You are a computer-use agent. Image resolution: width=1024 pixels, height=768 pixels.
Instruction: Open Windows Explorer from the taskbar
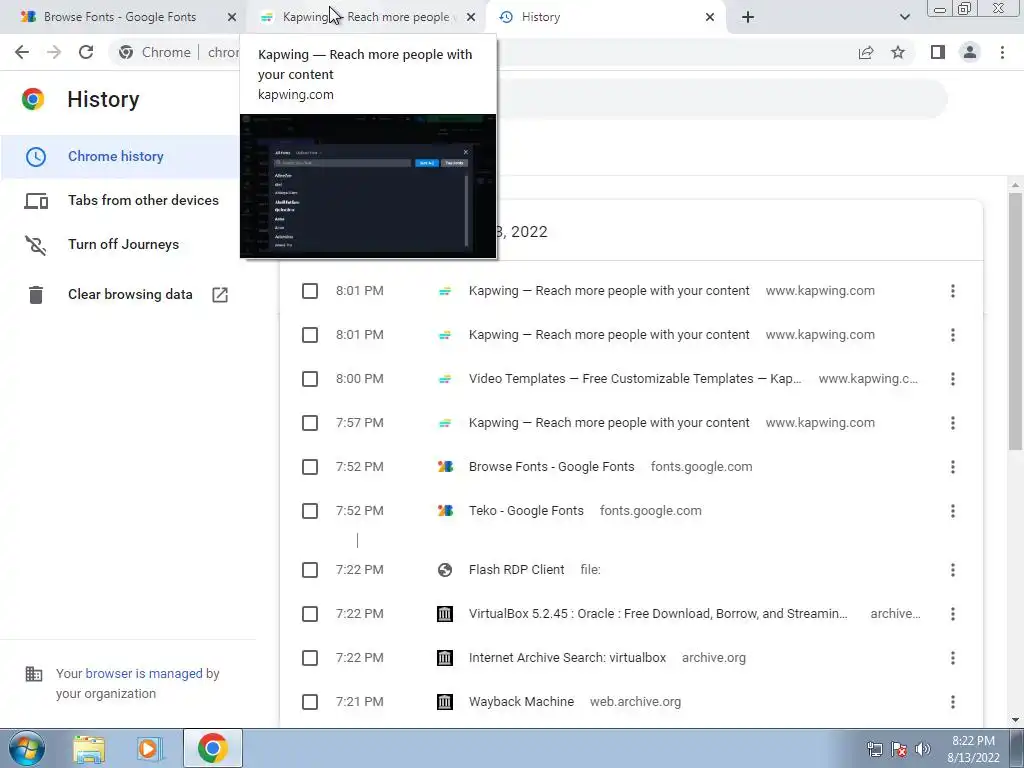[89, 748]
